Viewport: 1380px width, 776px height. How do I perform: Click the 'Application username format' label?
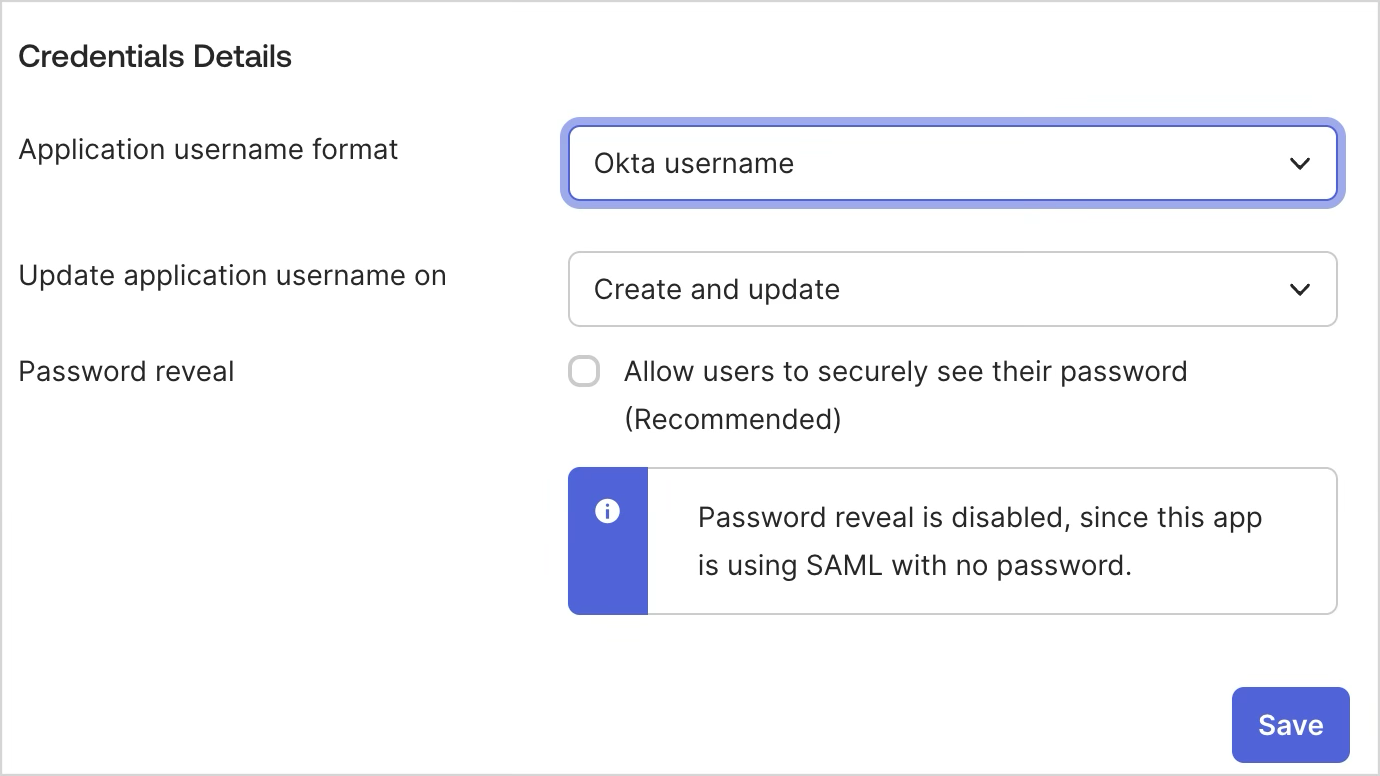(209, 149)
